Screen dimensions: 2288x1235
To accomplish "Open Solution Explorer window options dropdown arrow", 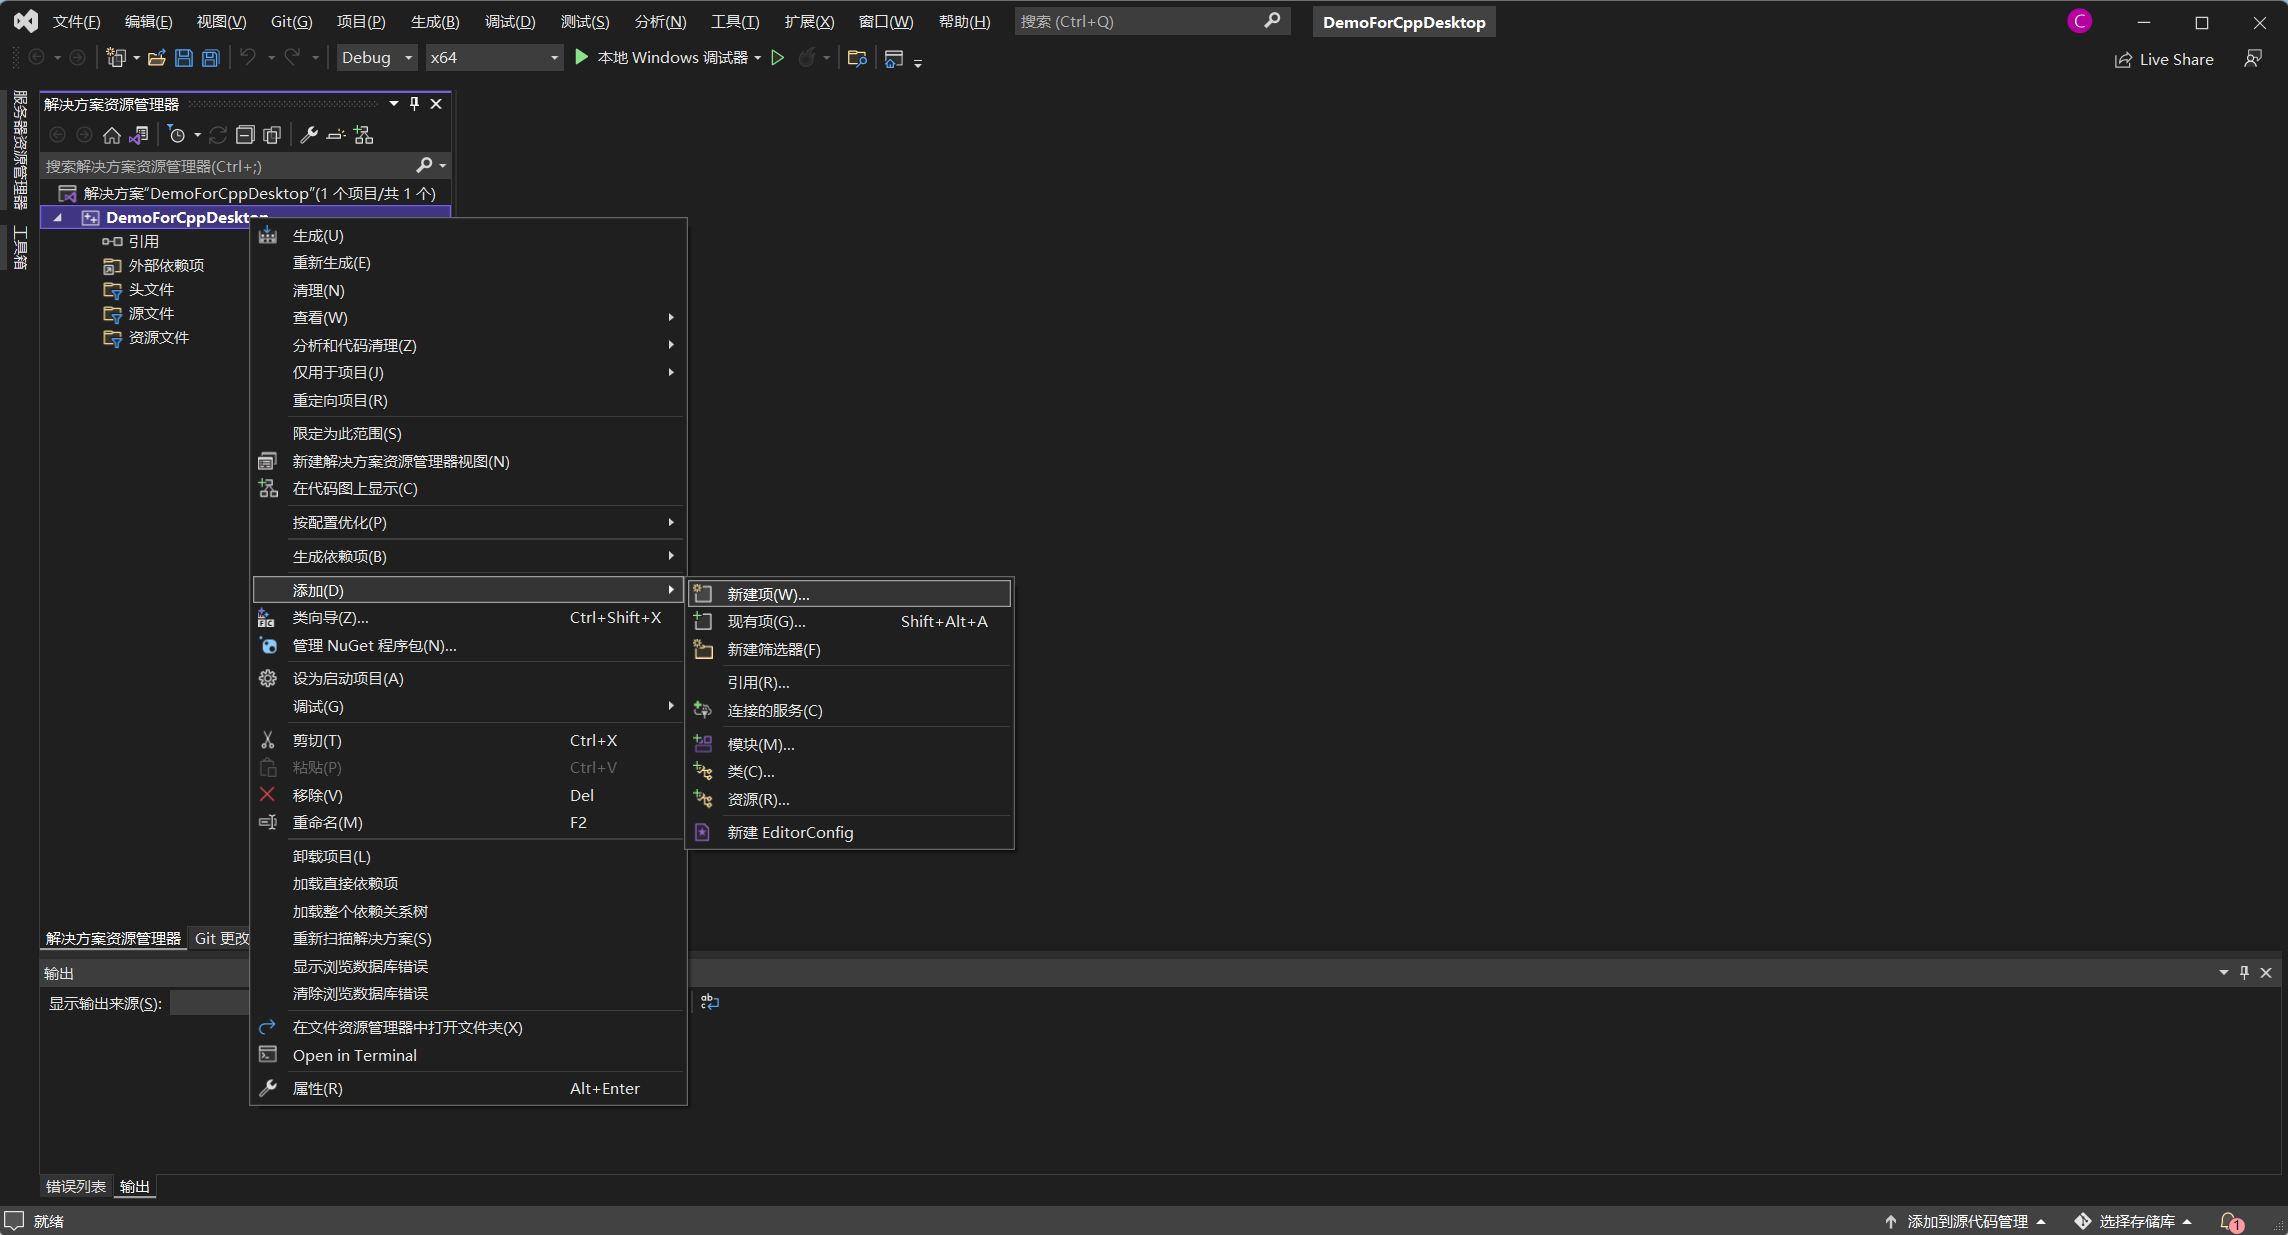I will pos(394,104).
